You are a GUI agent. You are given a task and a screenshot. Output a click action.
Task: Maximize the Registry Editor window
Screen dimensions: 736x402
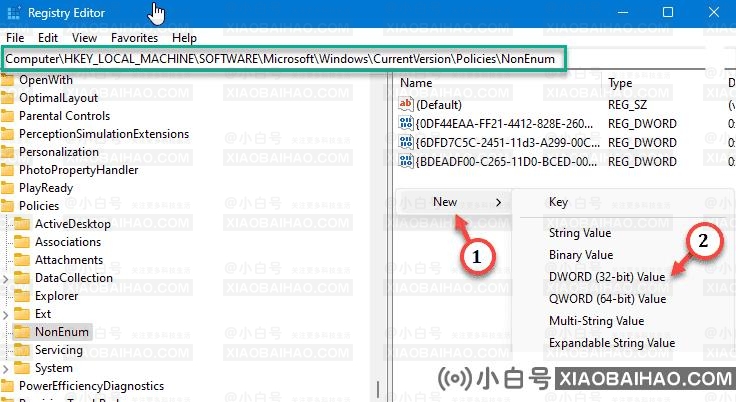[667, 12]
